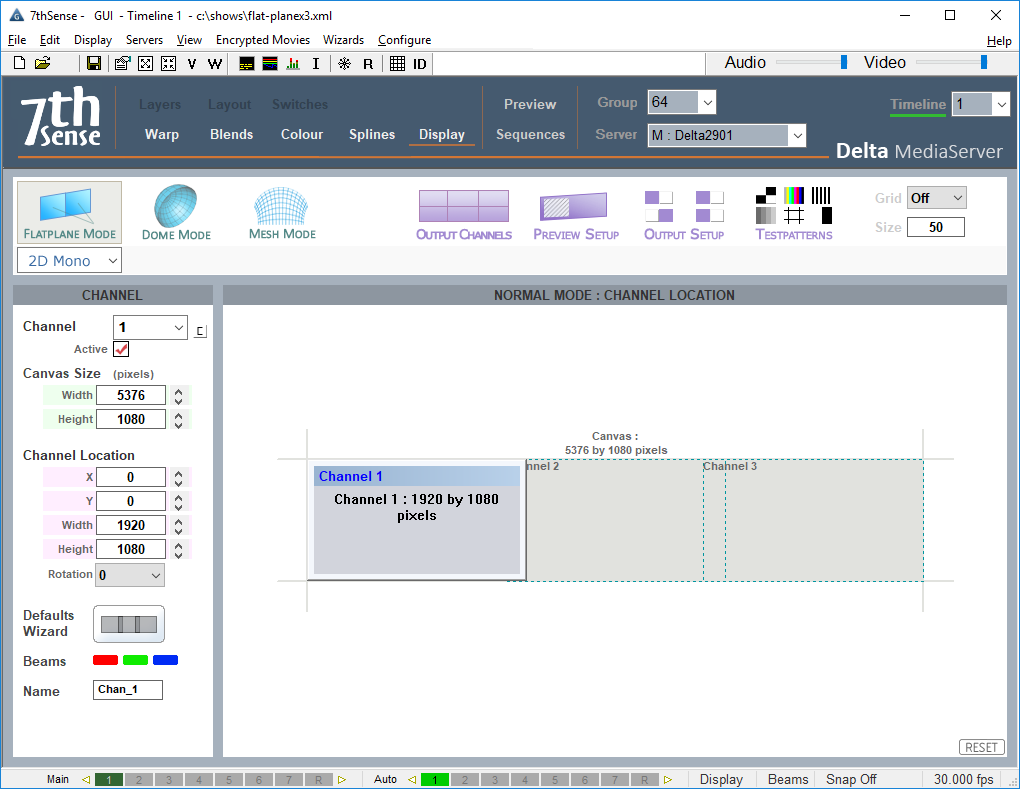Select Auto page 1
Screen dimensions: 1020x789
click(435, 779)
